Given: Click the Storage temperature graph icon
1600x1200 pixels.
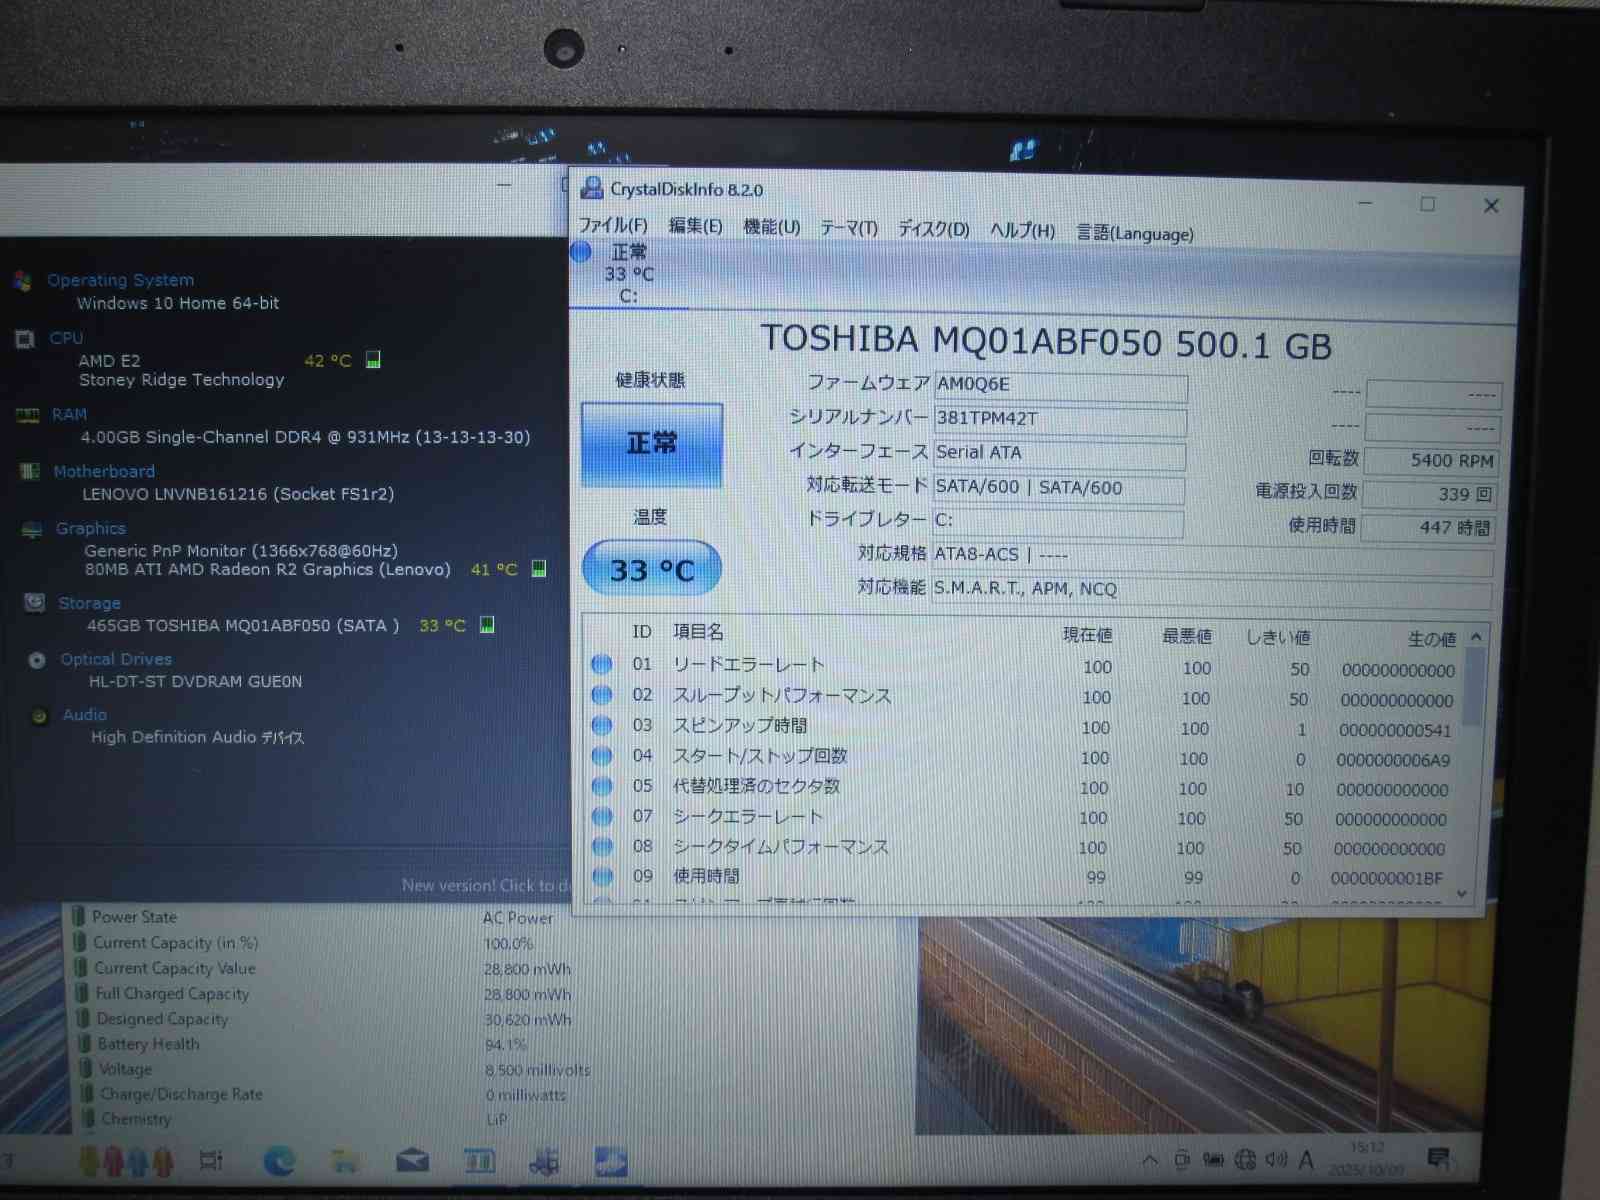Looking at the screenshot, I should tap(487, 625).
